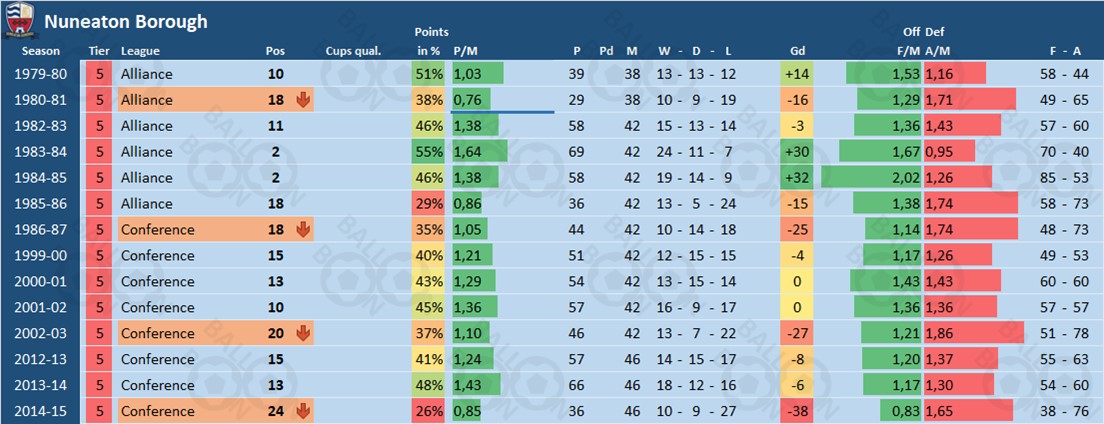Click the relegation arrow for 1986-87
This screenshot has width=1104, height=424.
point(303,230)
